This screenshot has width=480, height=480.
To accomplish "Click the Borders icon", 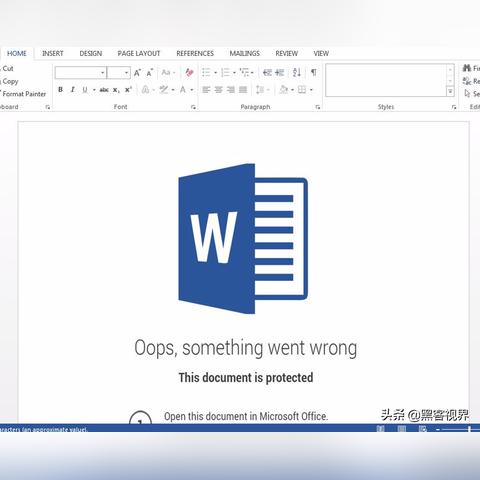I will pos(302,89).
